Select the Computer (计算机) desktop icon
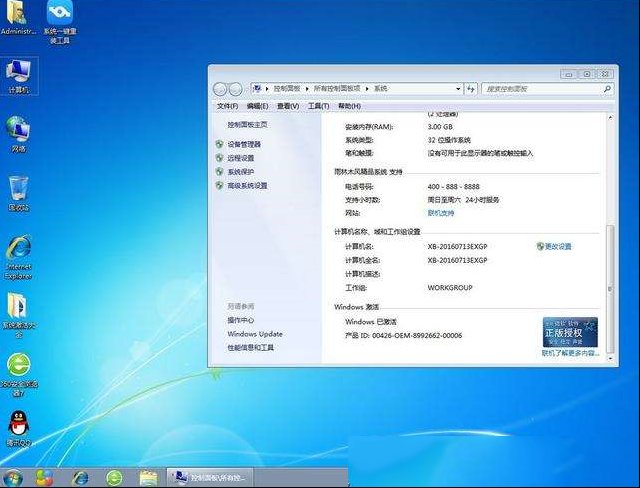 [x=18, y=76]
